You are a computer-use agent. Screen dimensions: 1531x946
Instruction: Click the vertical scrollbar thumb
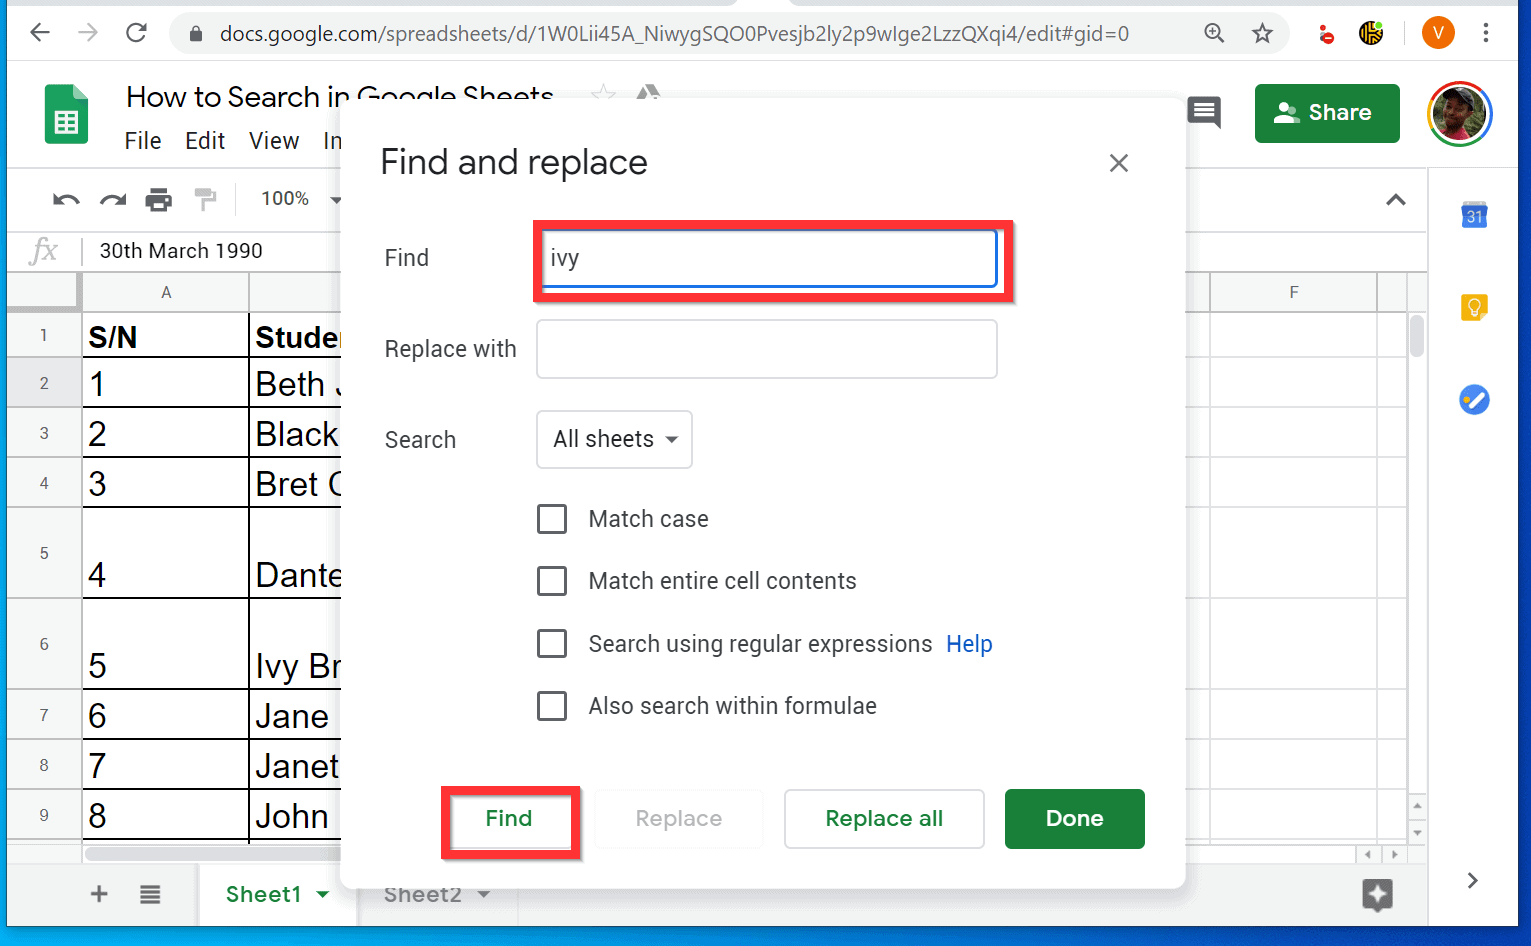[x=1417, y=336]
